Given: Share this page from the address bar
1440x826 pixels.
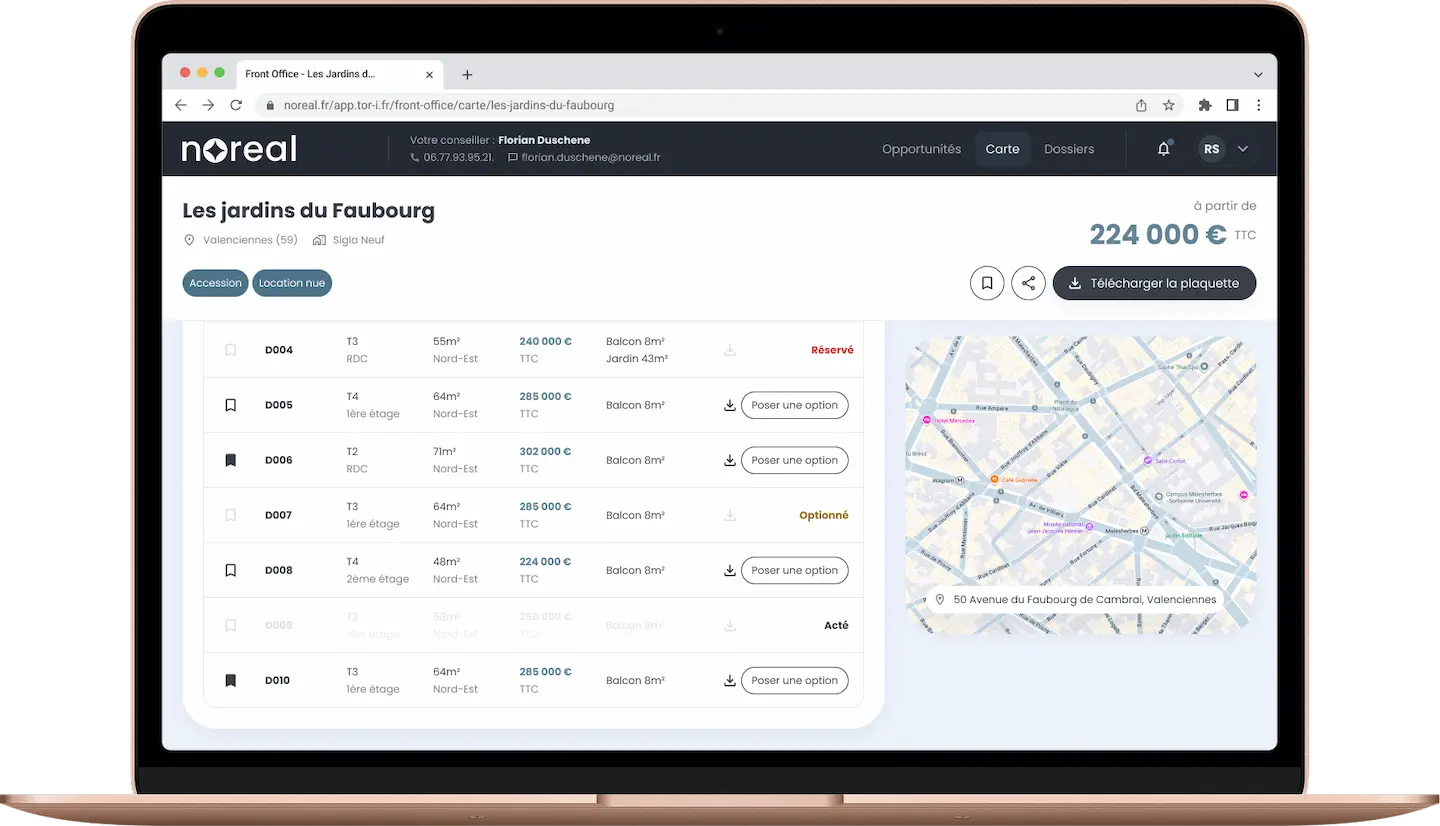Looking at the screenshot, I should tap(1141, 105).
